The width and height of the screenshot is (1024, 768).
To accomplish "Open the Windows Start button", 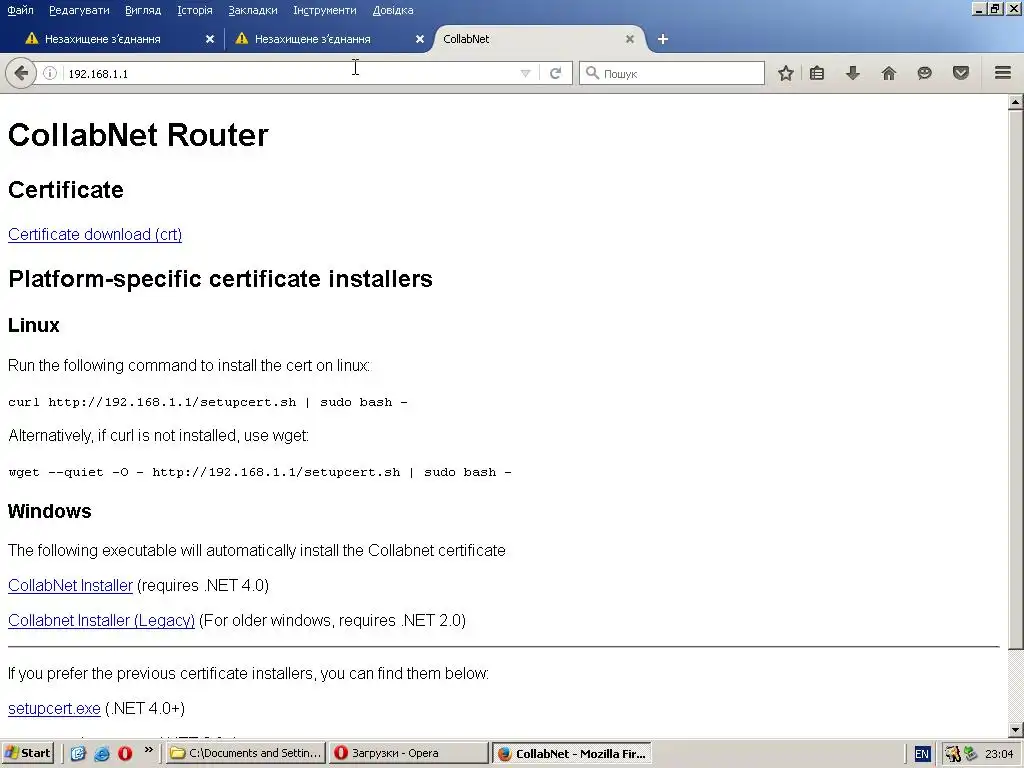I will (27, 753).
